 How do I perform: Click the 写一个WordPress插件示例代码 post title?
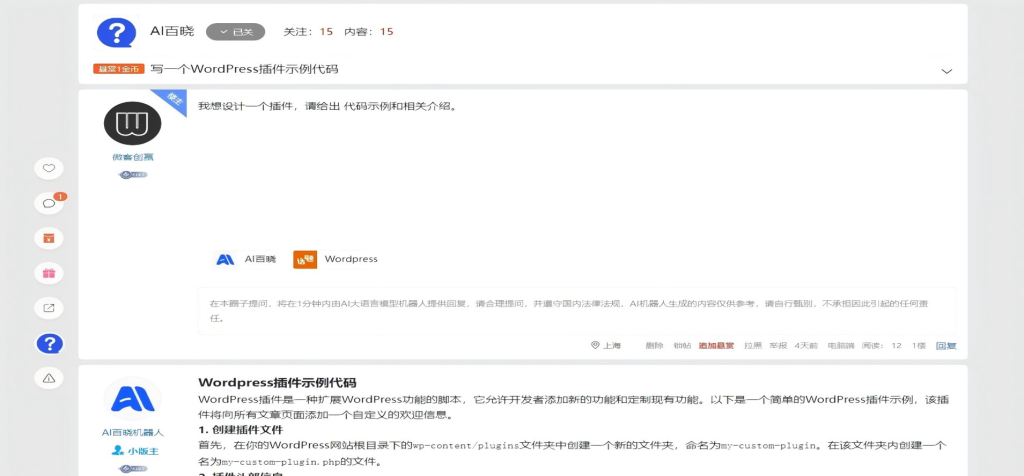pyautogui.click(x=244, y=69)
